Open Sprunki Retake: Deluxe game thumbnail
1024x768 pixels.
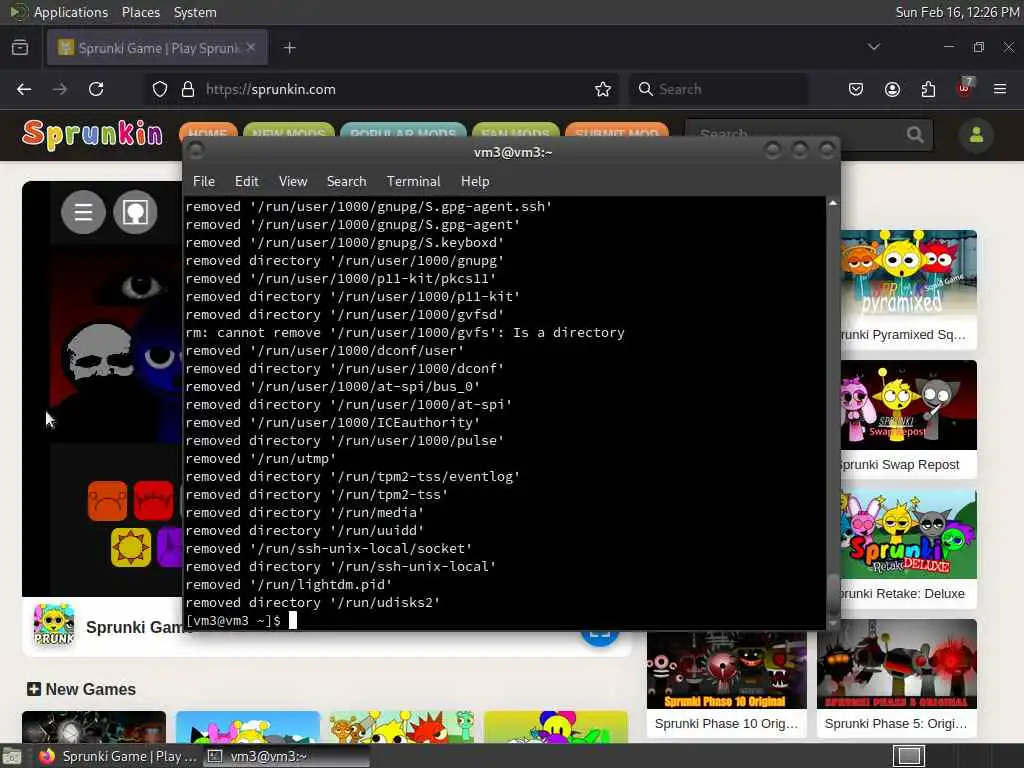(908, 534)
